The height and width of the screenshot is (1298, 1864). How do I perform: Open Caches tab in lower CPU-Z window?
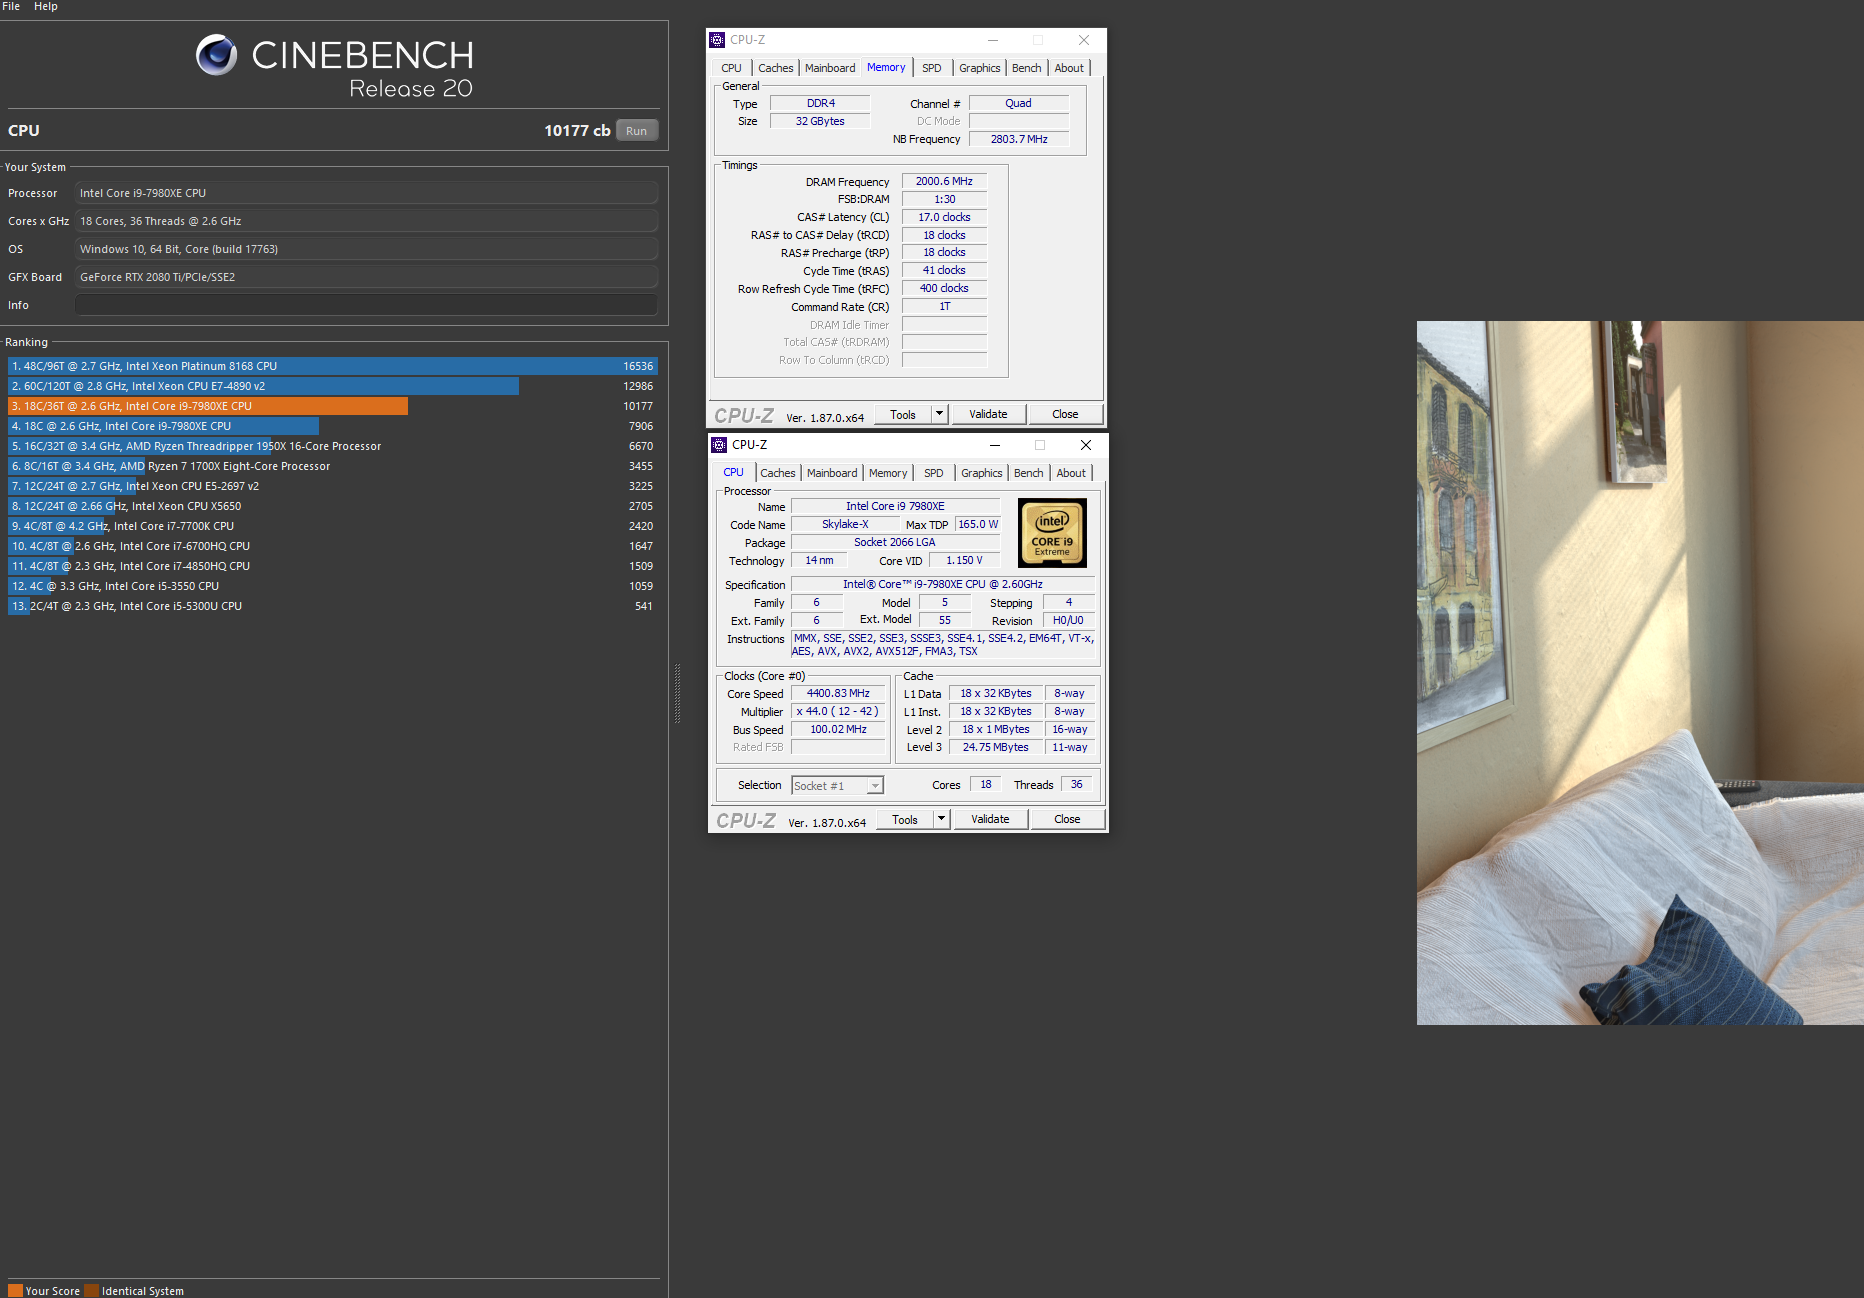click(x=777, y=473)
